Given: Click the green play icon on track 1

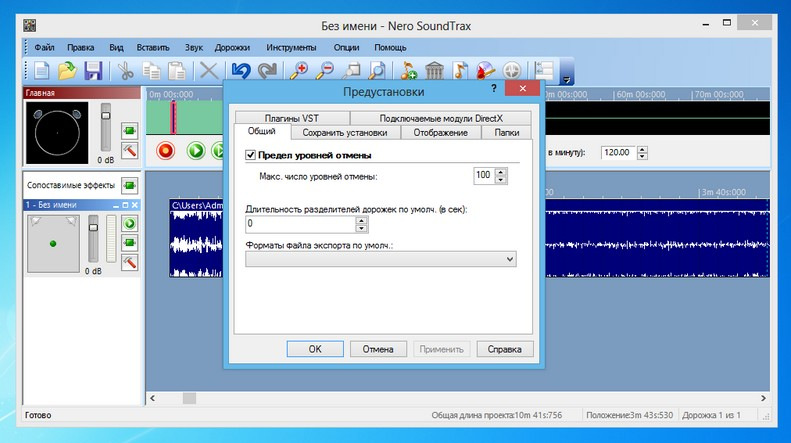Looking at the screenshot, I should 130,224.
